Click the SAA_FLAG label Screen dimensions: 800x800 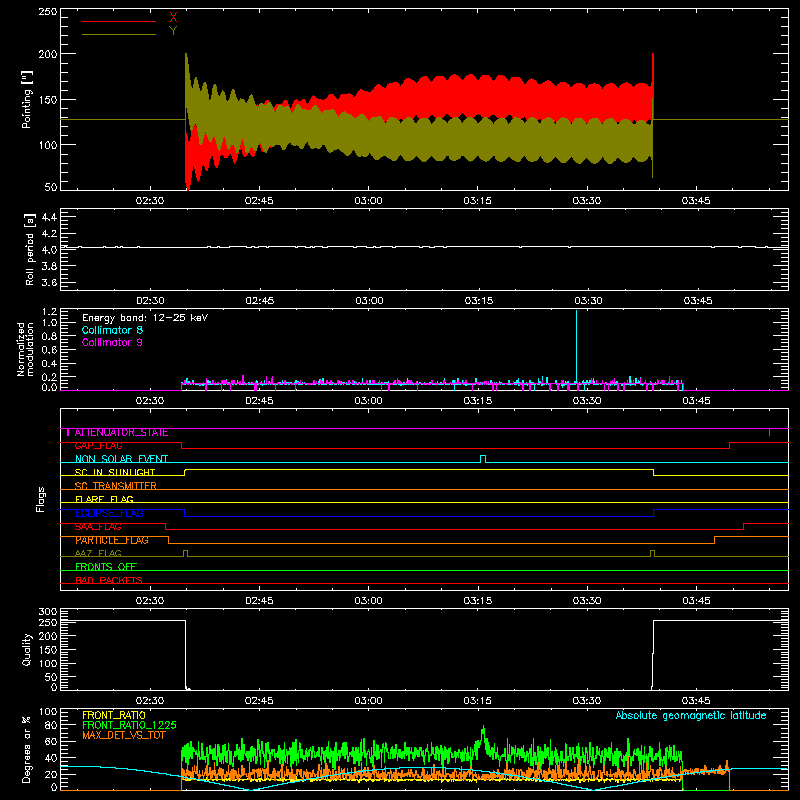coord(98,527)
